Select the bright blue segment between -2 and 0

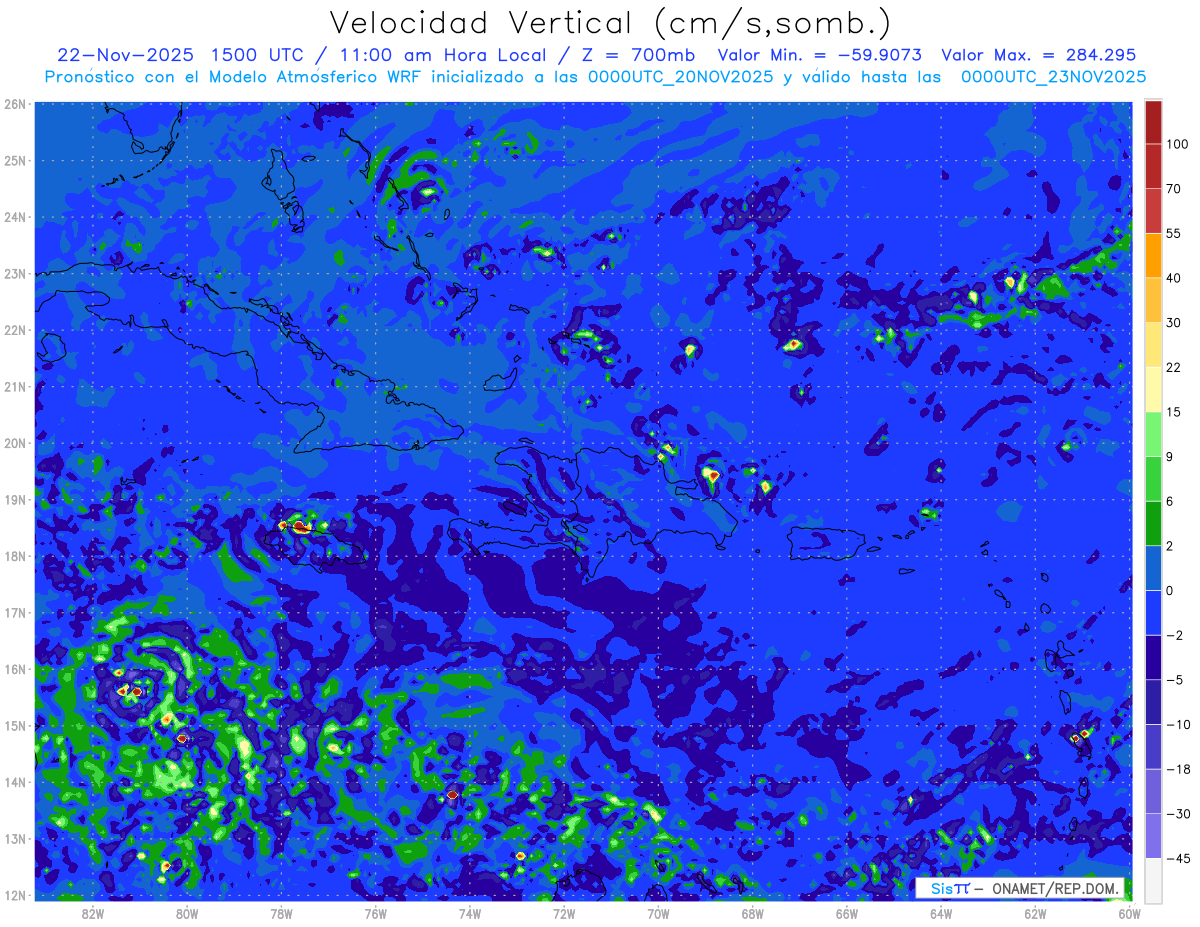(x=1153, y=612)
